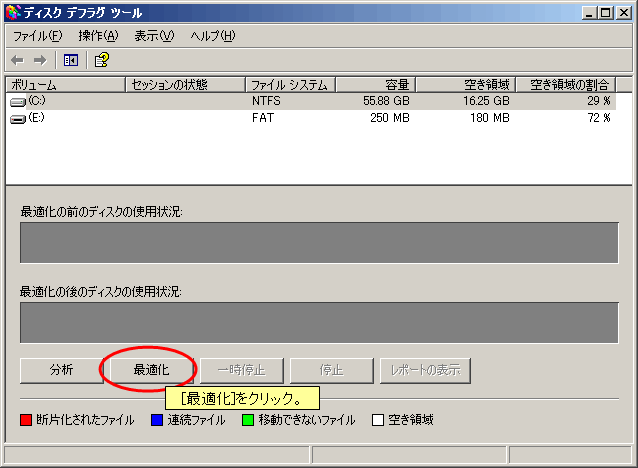
Task: Open the 表示(V) menu
Action: coord(154,36)
